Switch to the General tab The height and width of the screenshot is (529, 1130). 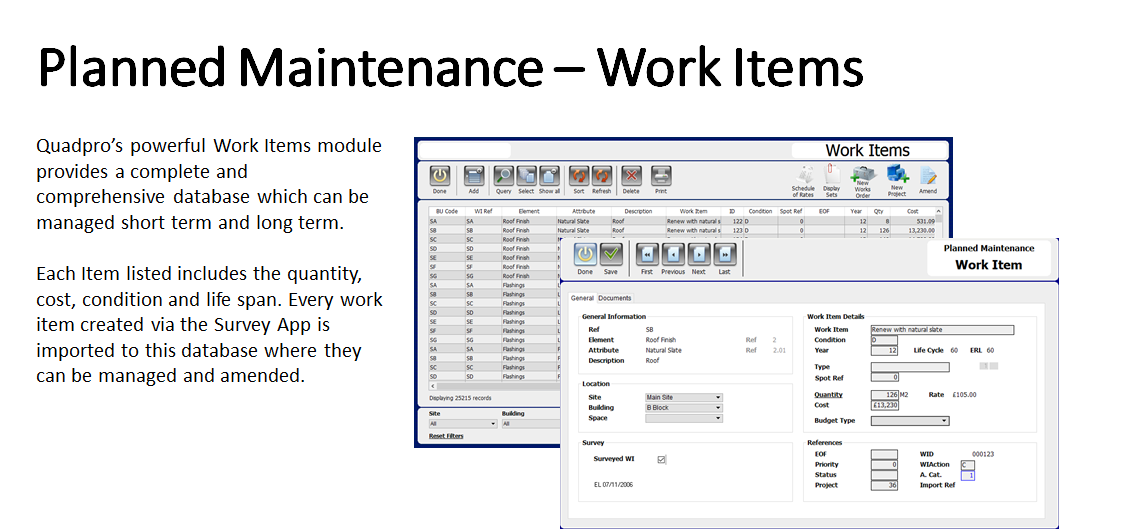coord(582,298)
